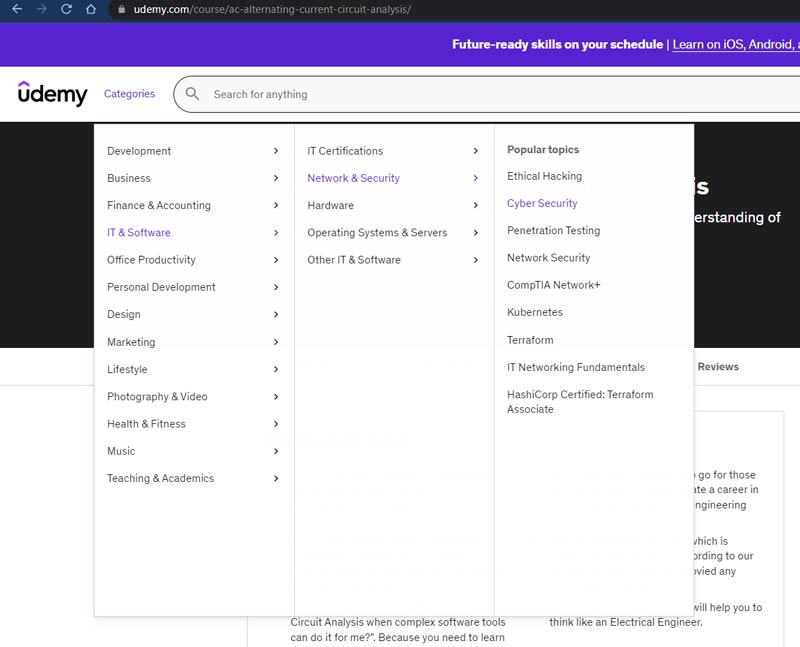Open HashiCorp Certified: Terraform Associate topic
Viewport: 800px width, 647px height.
[580, 402]
